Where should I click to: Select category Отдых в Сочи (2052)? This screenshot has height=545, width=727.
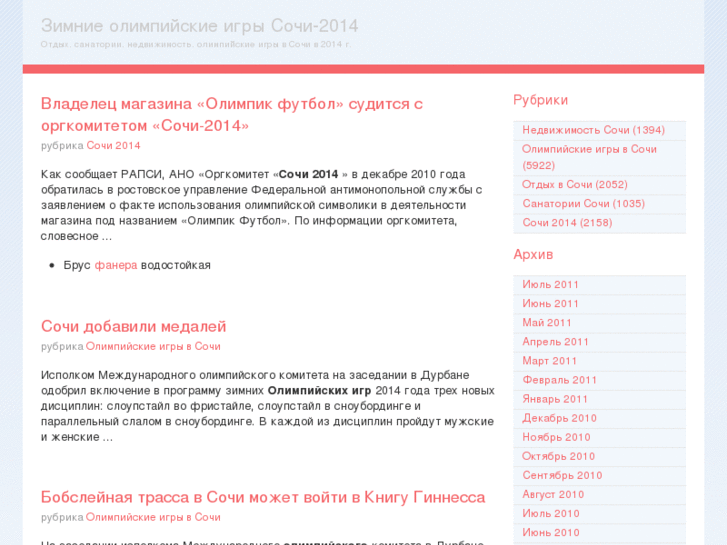(575, 185)
